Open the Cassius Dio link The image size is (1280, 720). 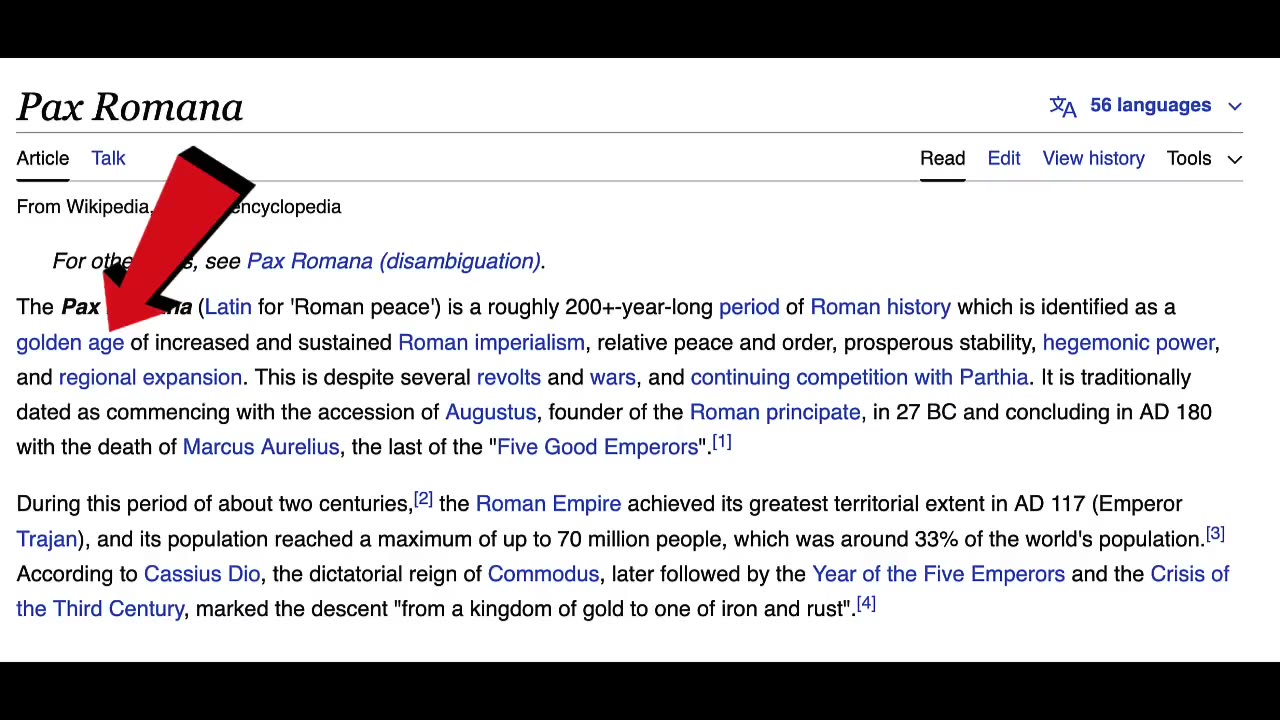click(201, 574)
